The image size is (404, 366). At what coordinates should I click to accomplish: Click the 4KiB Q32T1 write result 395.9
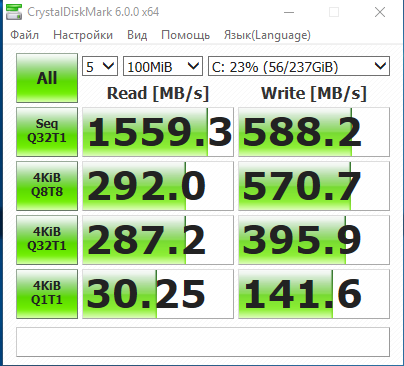coord(314,240)
